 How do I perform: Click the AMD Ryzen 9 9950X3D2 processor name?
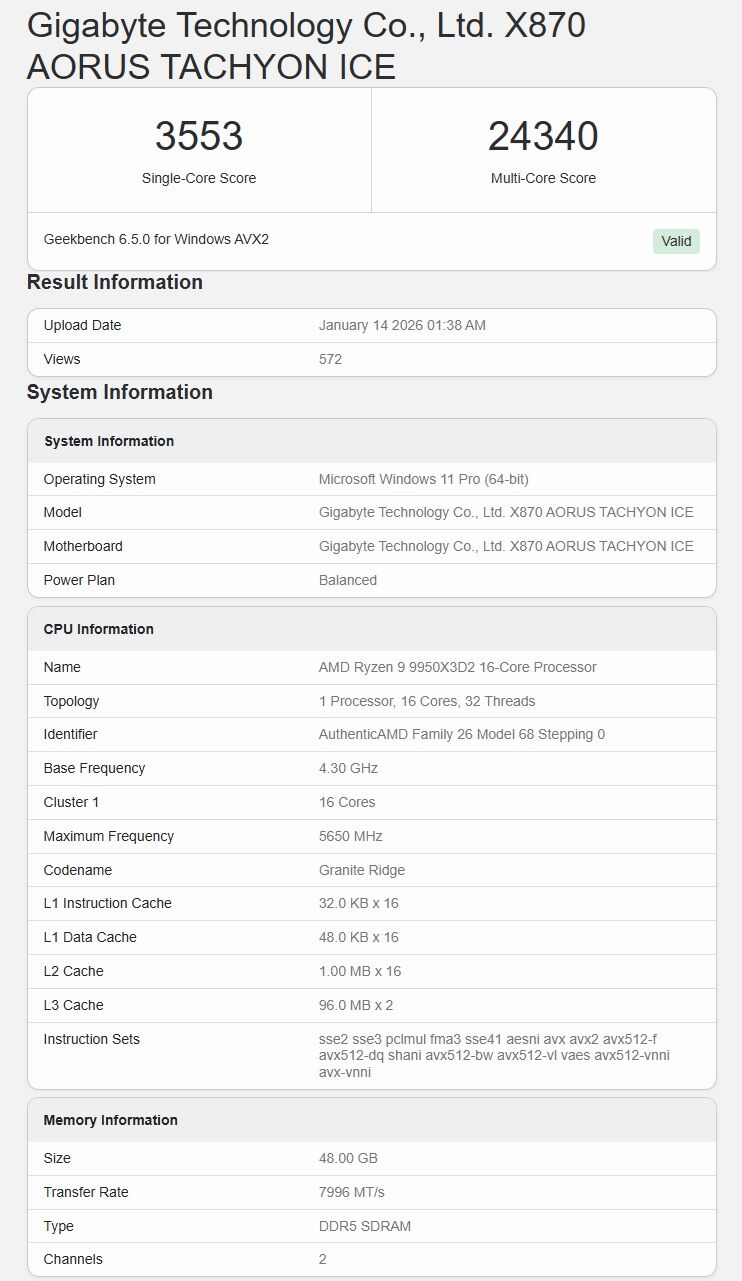[457, 667]
